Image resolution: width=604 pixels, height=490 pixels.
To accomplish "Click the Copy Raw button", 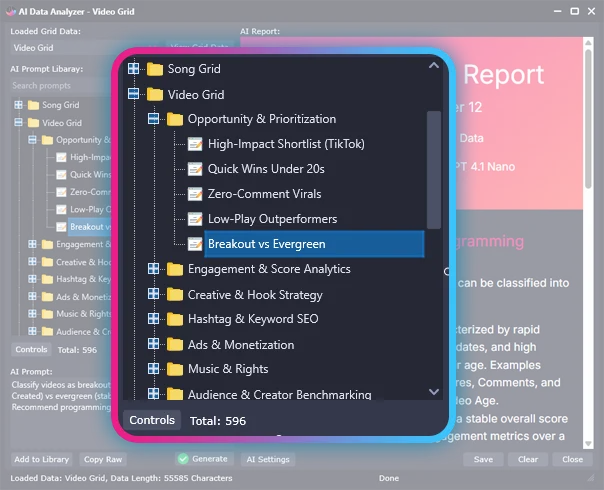I will pos(102,459).
